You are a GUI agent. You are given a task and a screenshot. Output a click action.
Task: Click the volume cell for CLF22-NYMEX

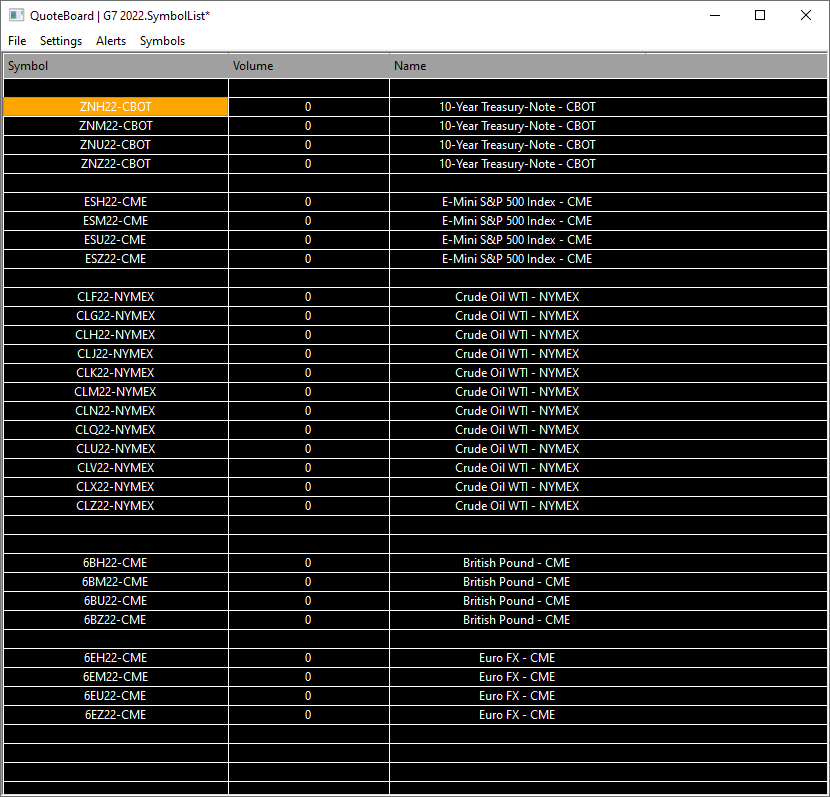[309, 297]
